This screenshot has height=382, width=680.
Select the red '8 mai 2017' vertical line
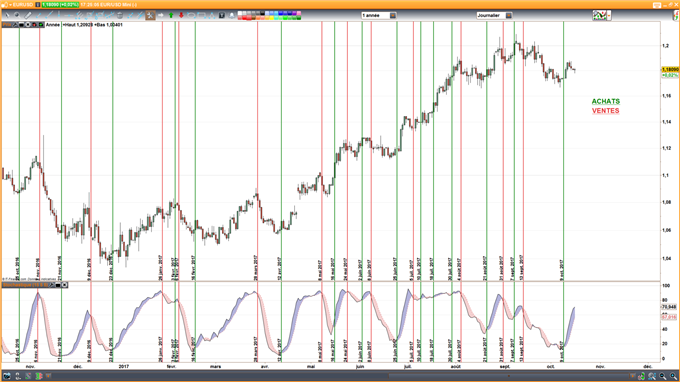coord(322,152)
